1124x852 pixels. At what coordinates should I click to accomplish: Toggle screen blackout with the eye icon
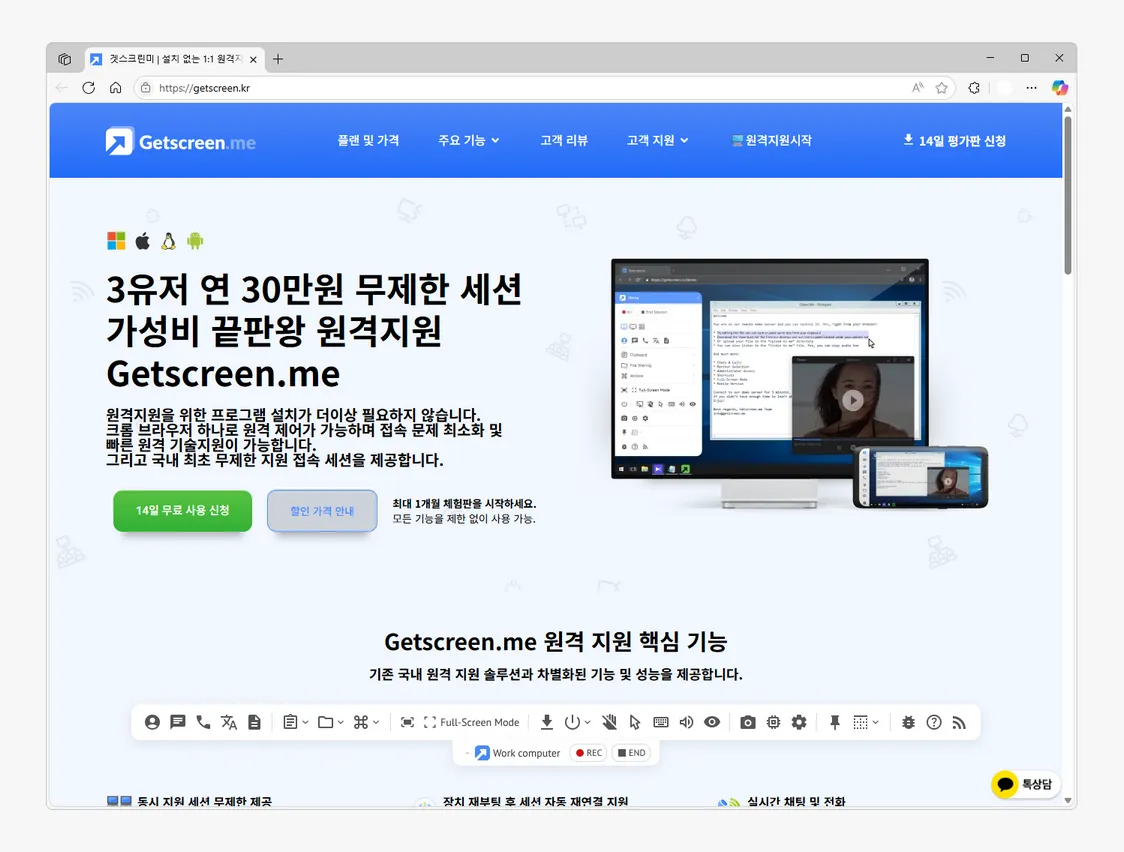(712, 722)
